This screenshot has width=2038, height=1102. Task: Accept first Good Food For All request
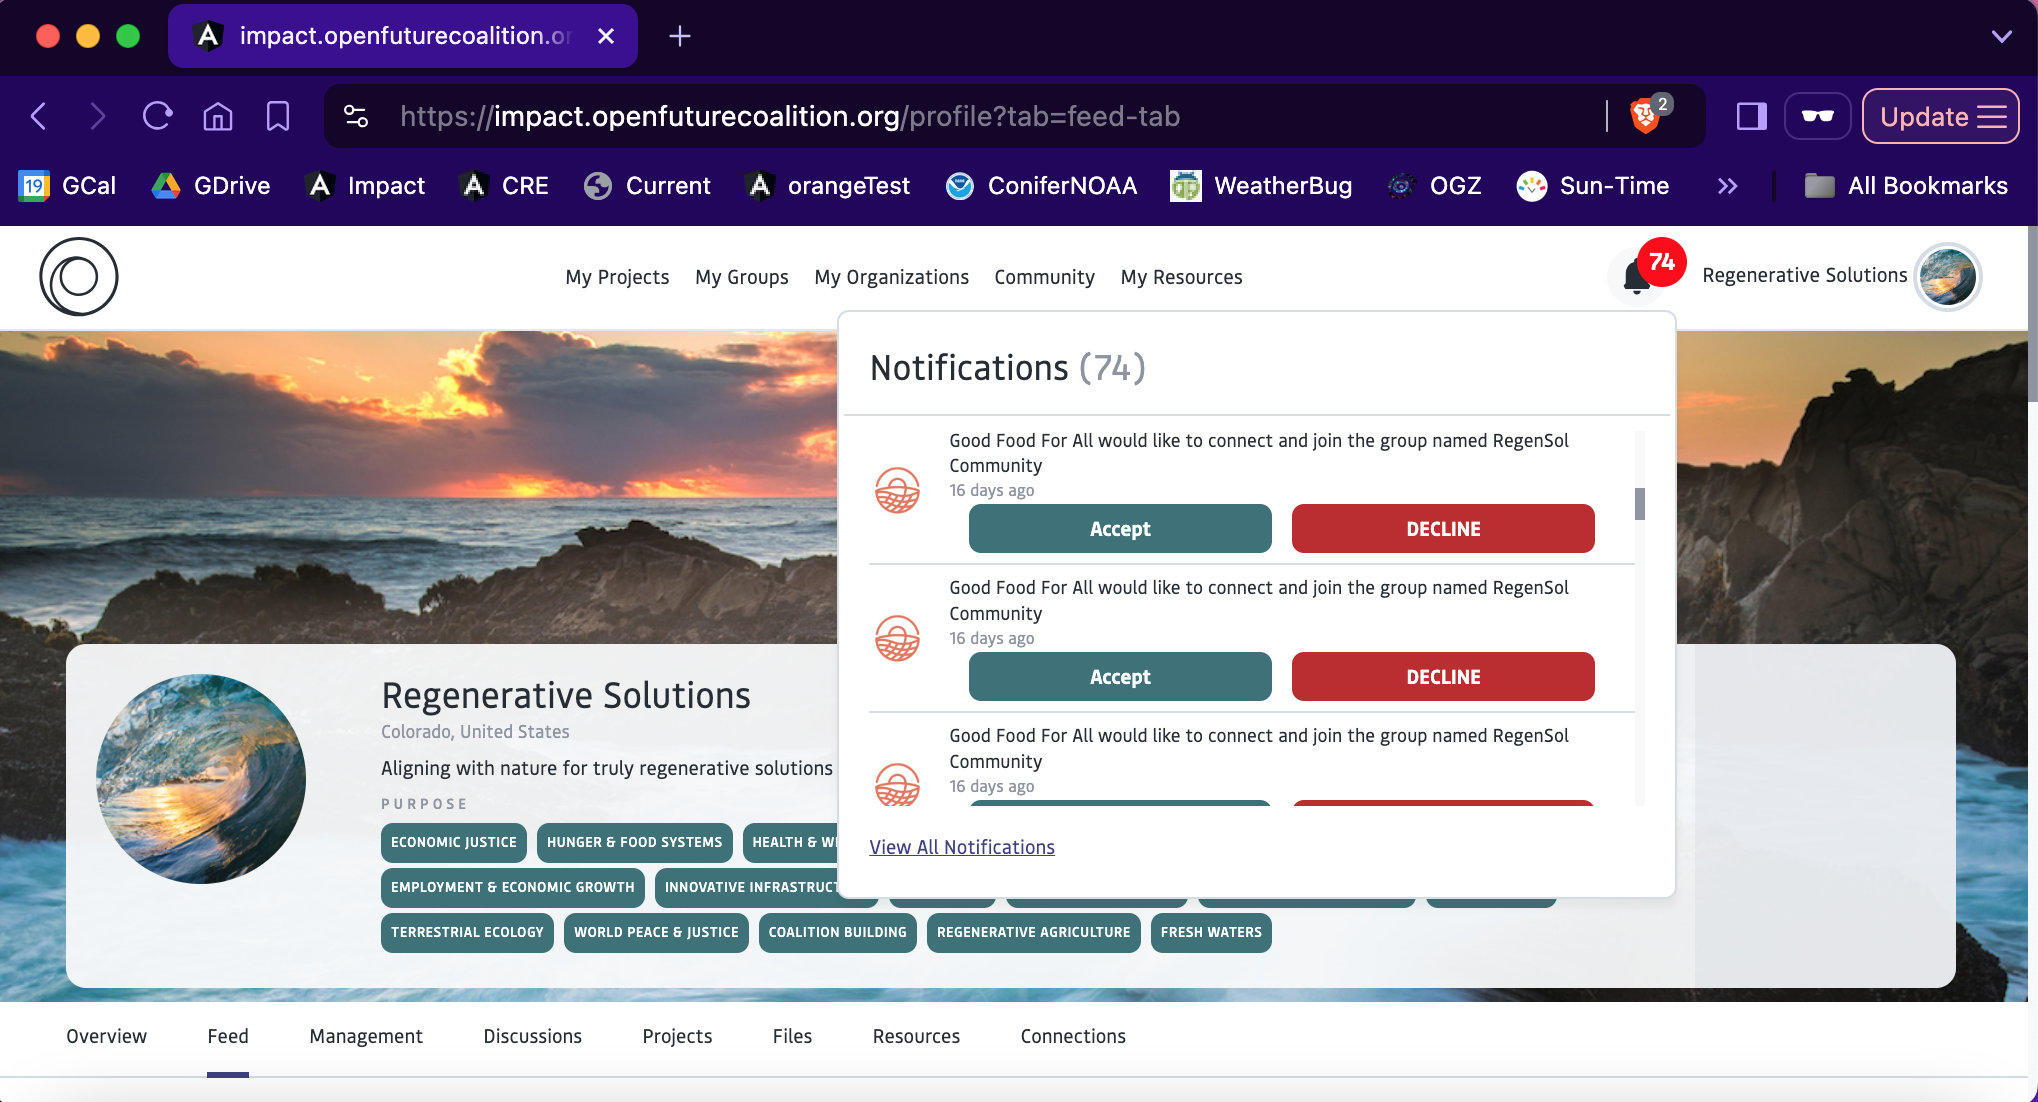(1119, 529)
